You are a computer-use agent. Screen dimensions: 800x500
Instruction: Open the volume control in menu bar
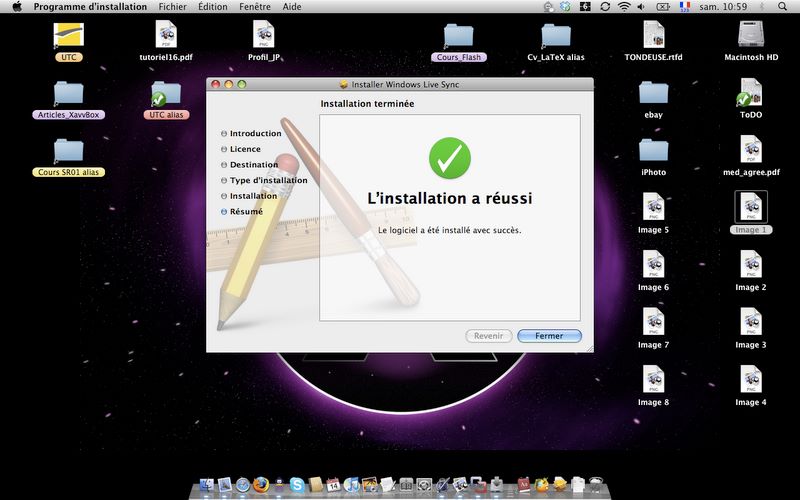641,7
